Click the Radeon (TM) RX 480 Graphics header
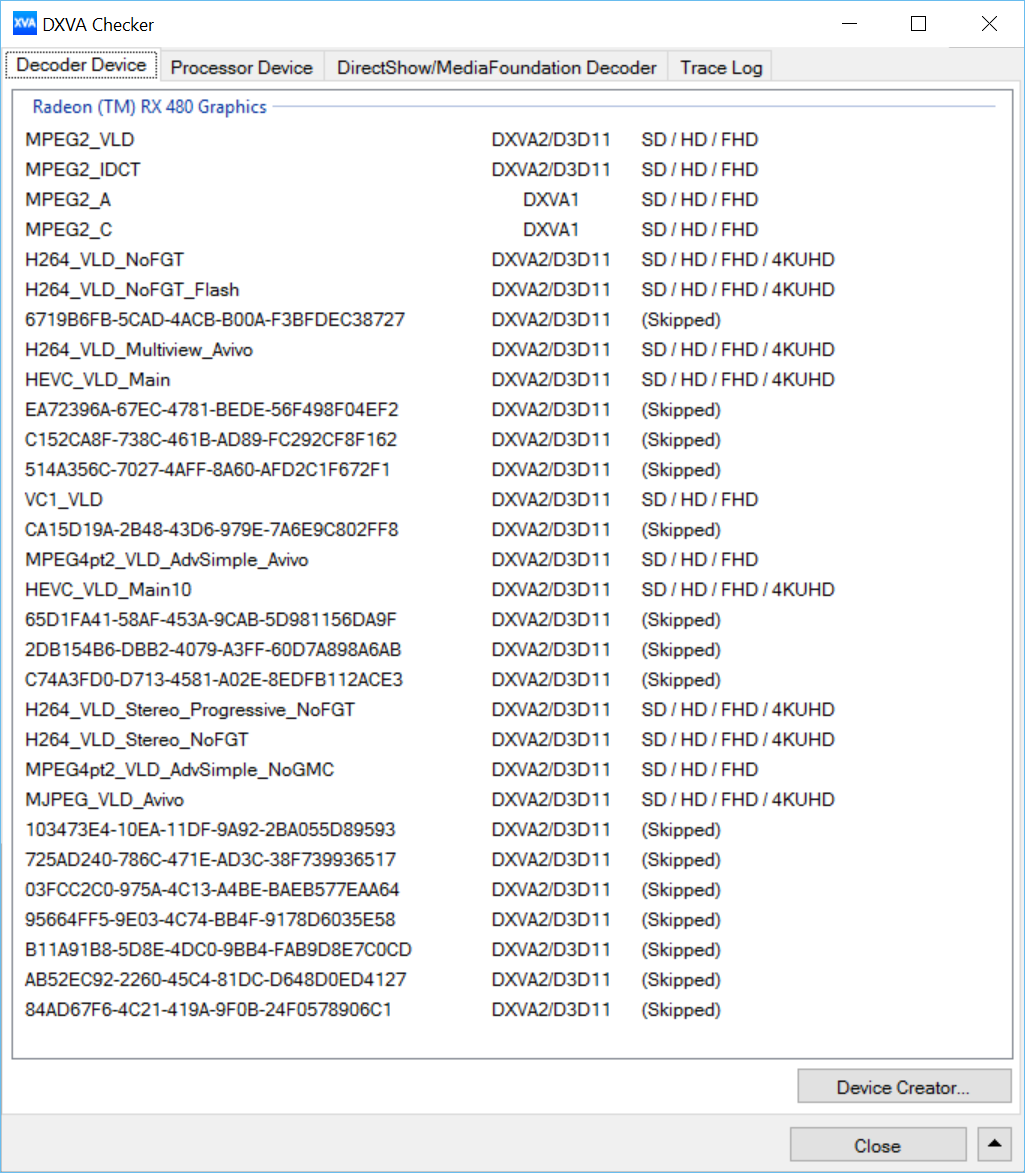The image size is (1025, 1173). (x=150, y=107)
